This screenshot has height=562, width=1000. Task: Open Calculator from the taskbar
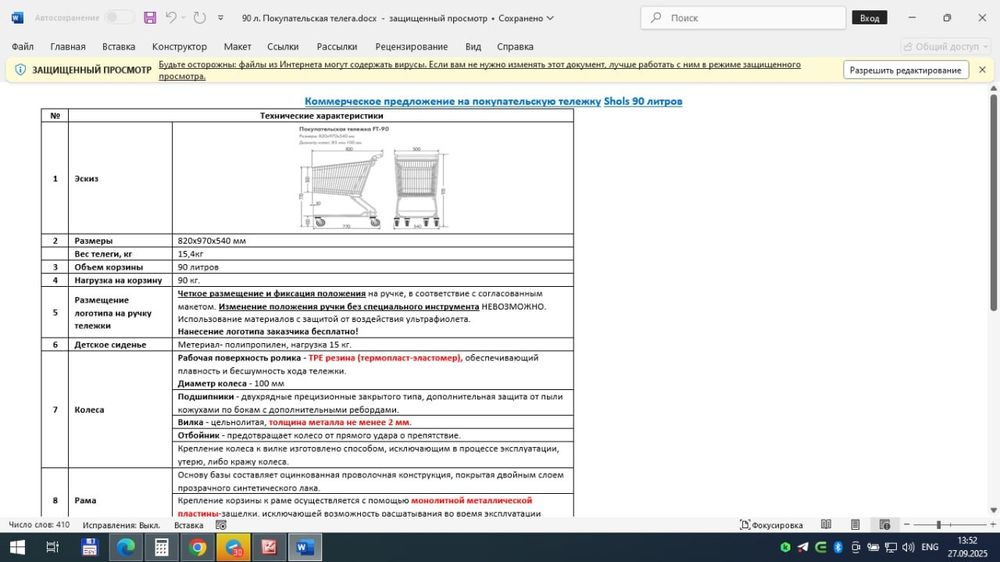pos(161,547)
